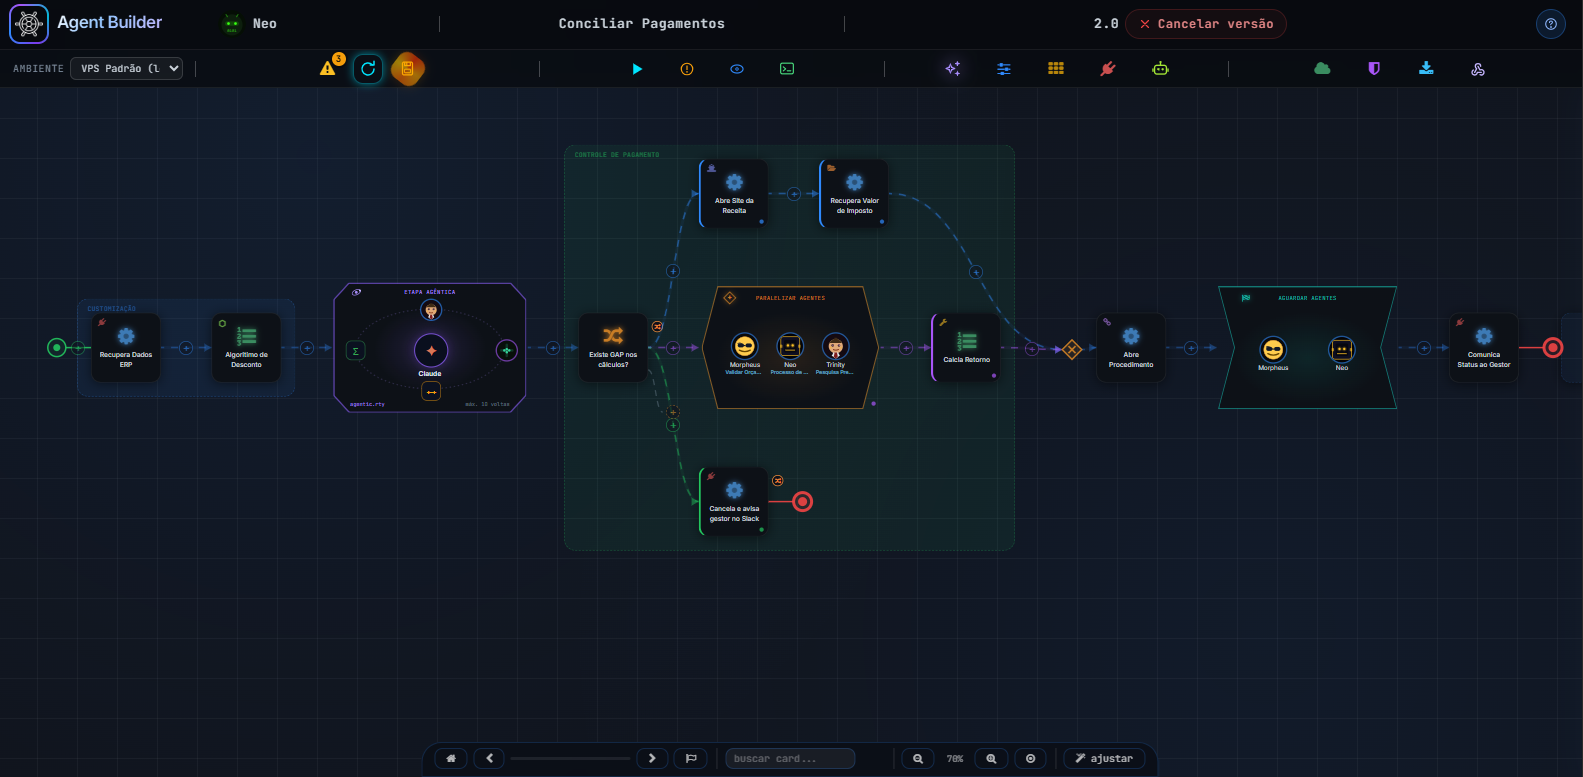Click the card navigation slider track
This screenshot has height=777, width=1583.
(x=571, y=758)
